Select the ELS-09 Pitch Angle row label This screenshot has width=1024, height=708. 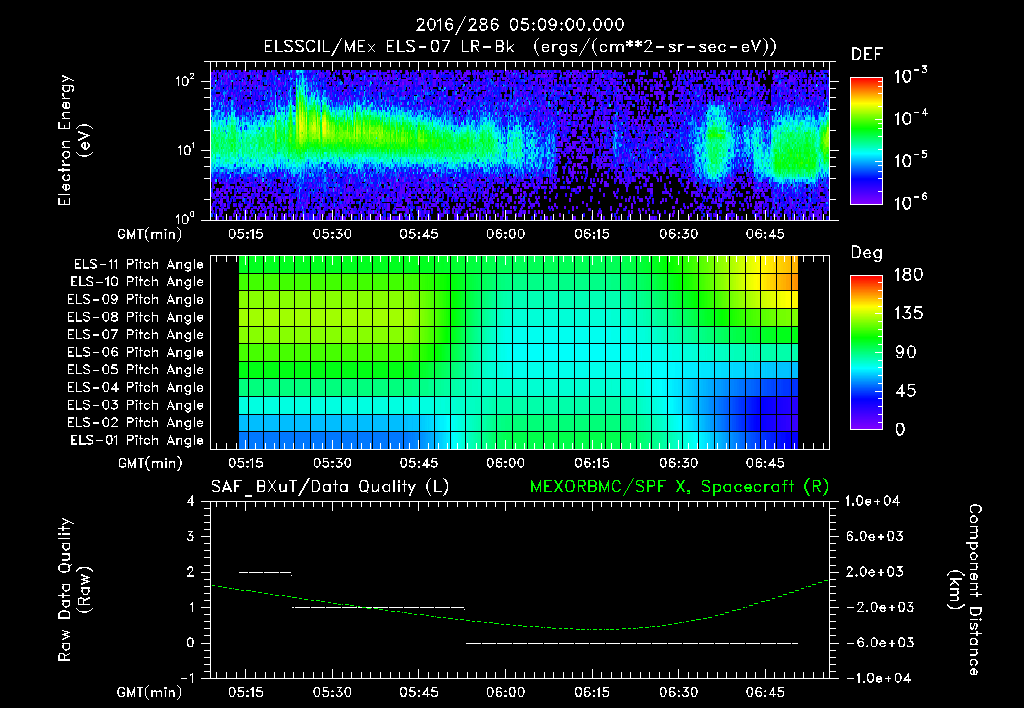[135, 300]
